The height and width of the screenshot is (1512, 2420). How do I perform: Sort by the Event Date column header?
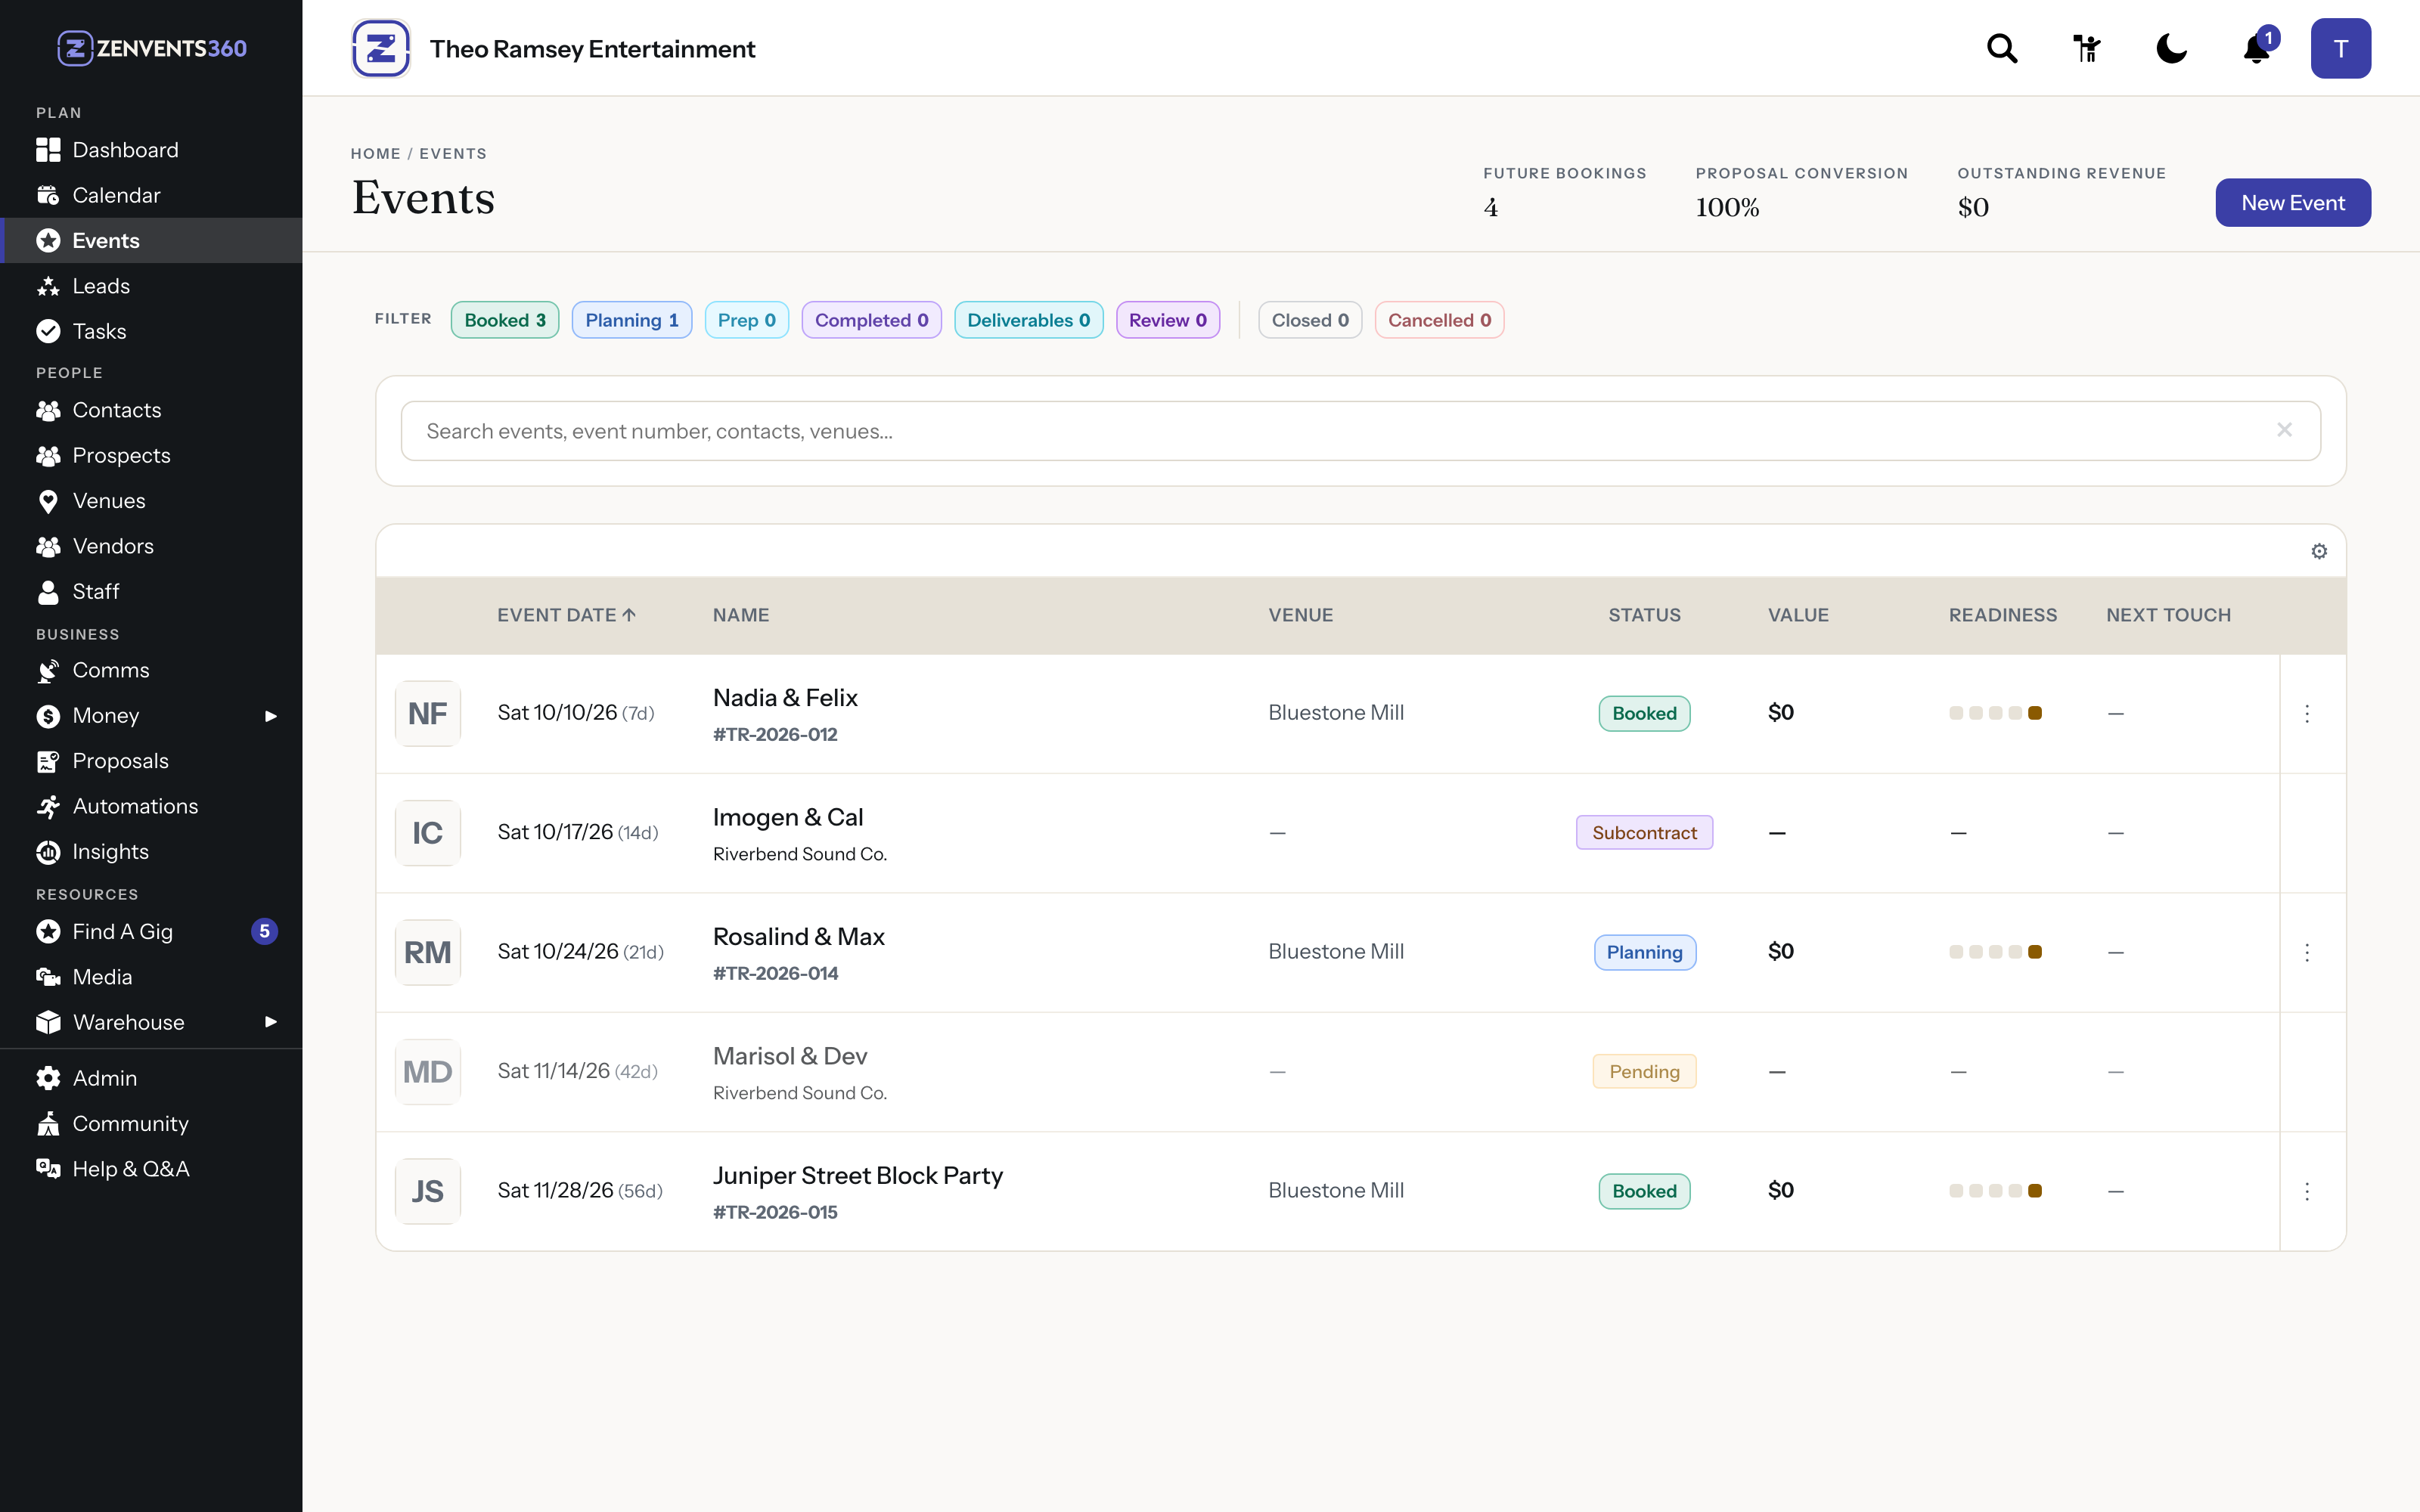tap(566, 615)
